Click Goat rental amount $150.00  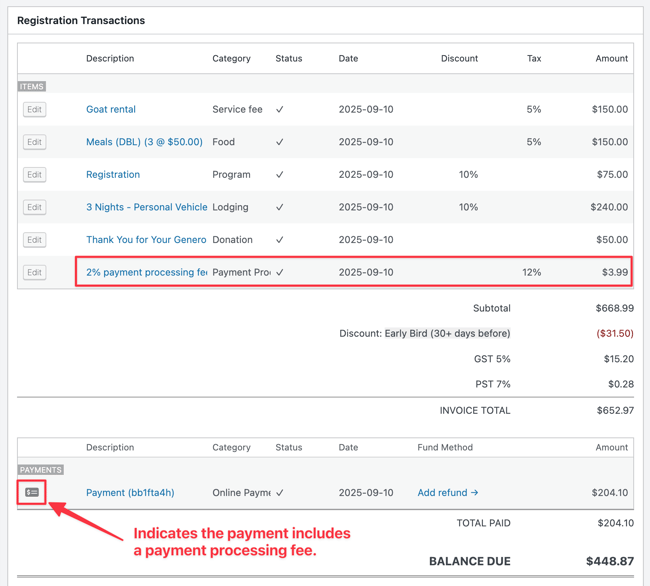coord(610,109)
